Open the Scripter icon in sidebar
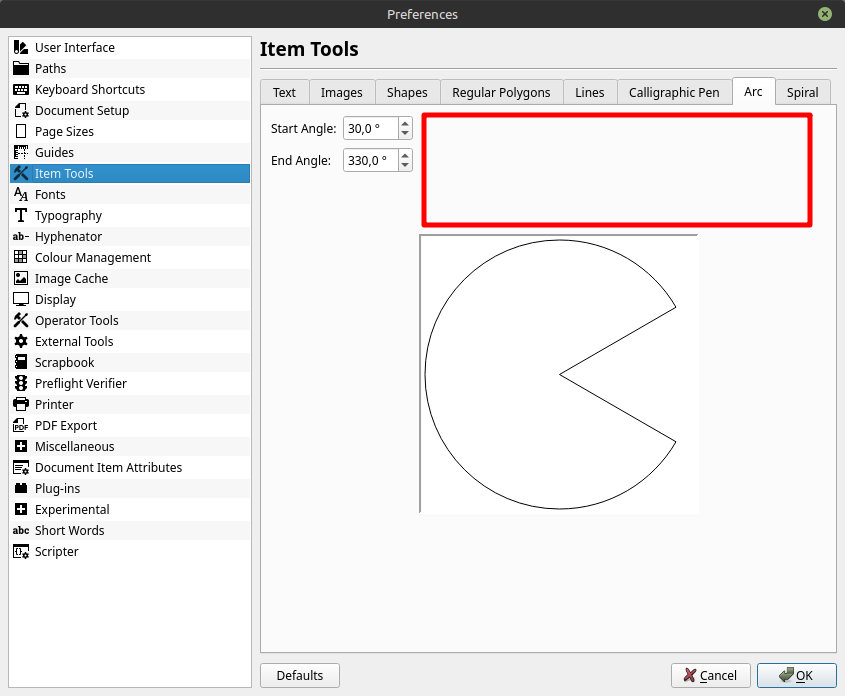This screenshot has width=845, height=696. [x=21, y=551]
